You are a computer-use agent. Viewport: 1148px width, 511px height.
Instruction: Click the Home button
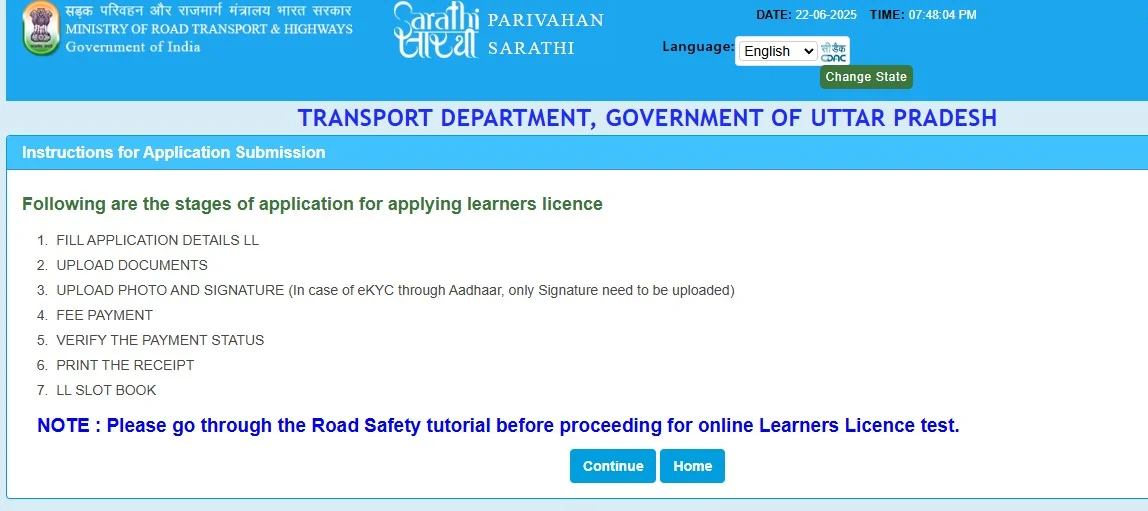tap(692, 466)
